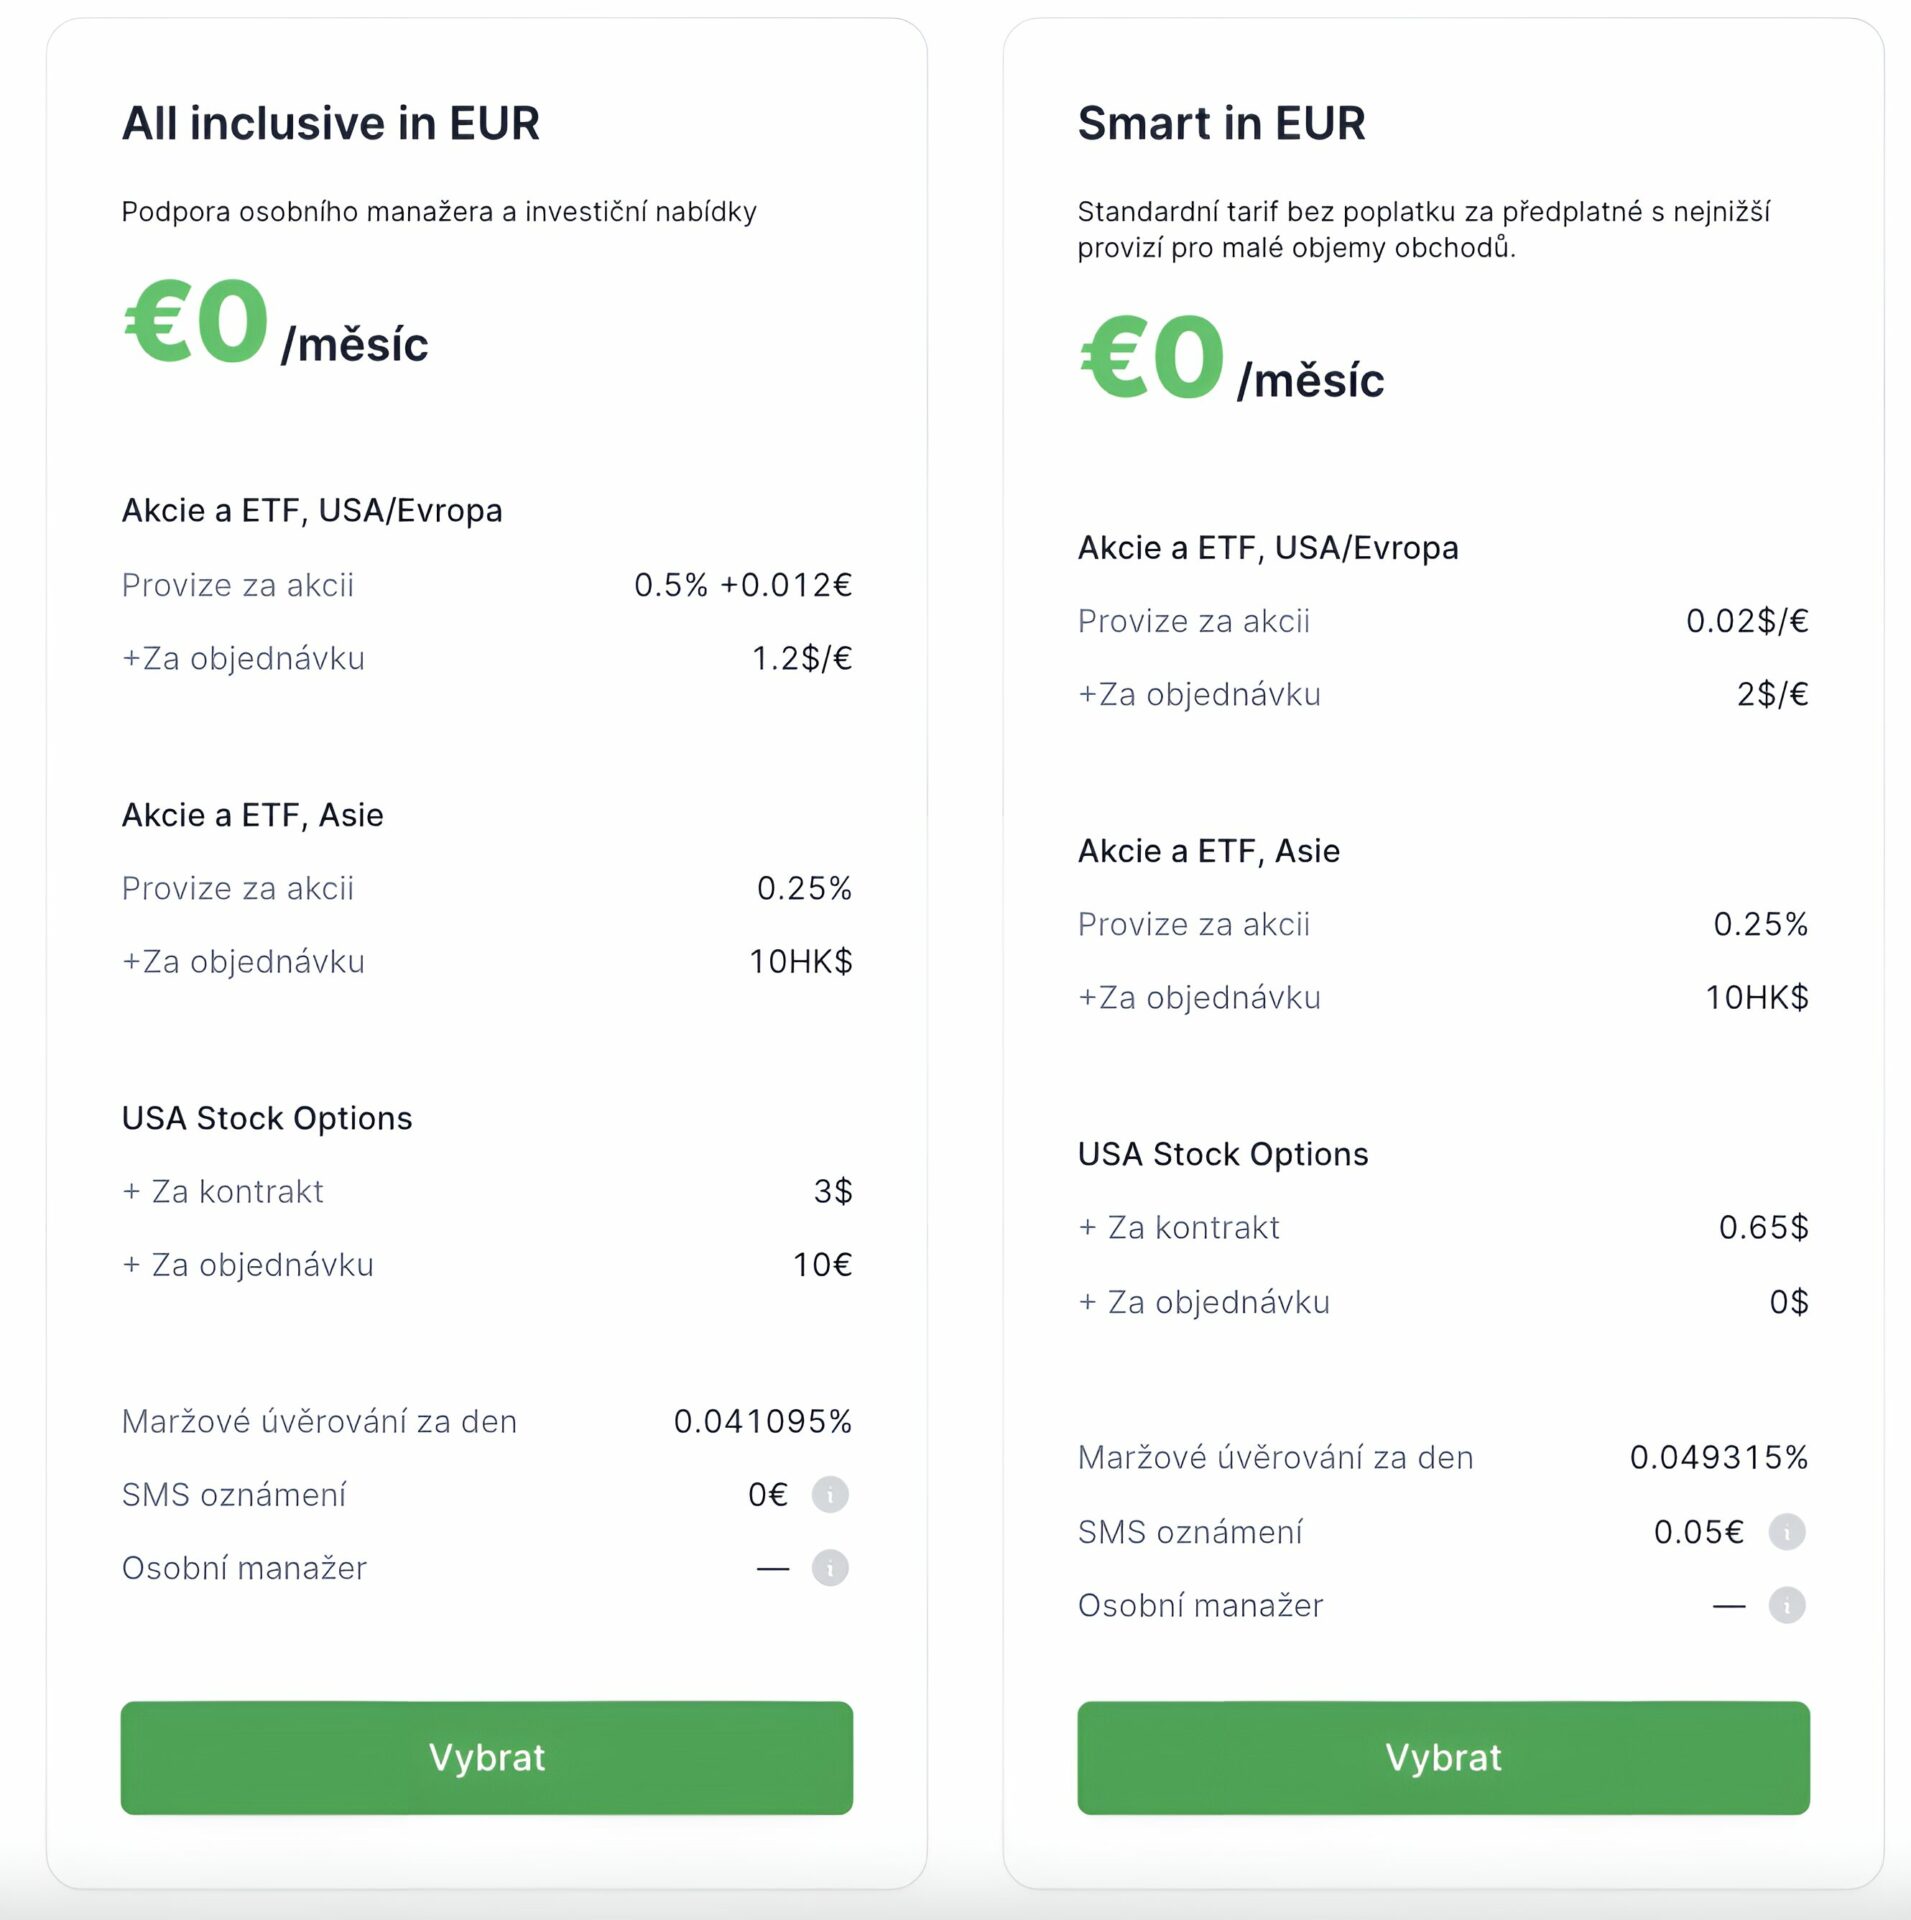Viewport: 1911px width, 1920px height.
Task: Open Osobní manažer info in All inclusive plan
Action: click(829, 1568)
